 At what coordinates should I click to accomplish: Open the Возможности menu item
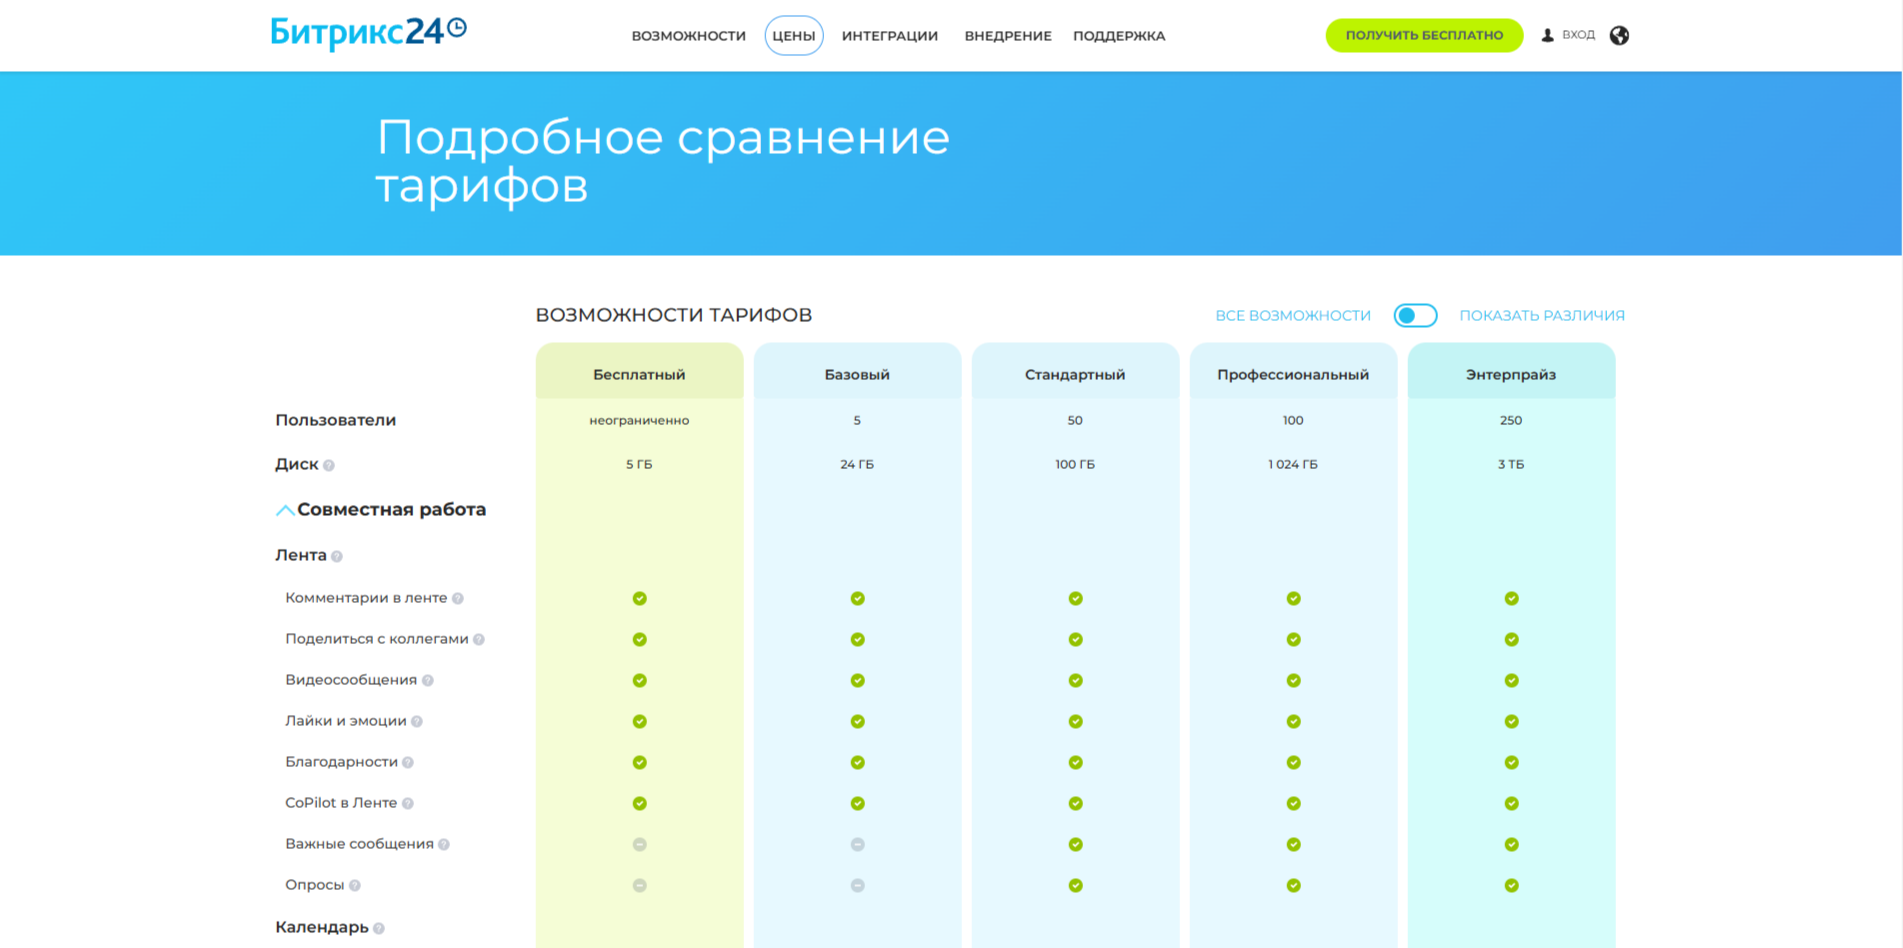[688, 36]
